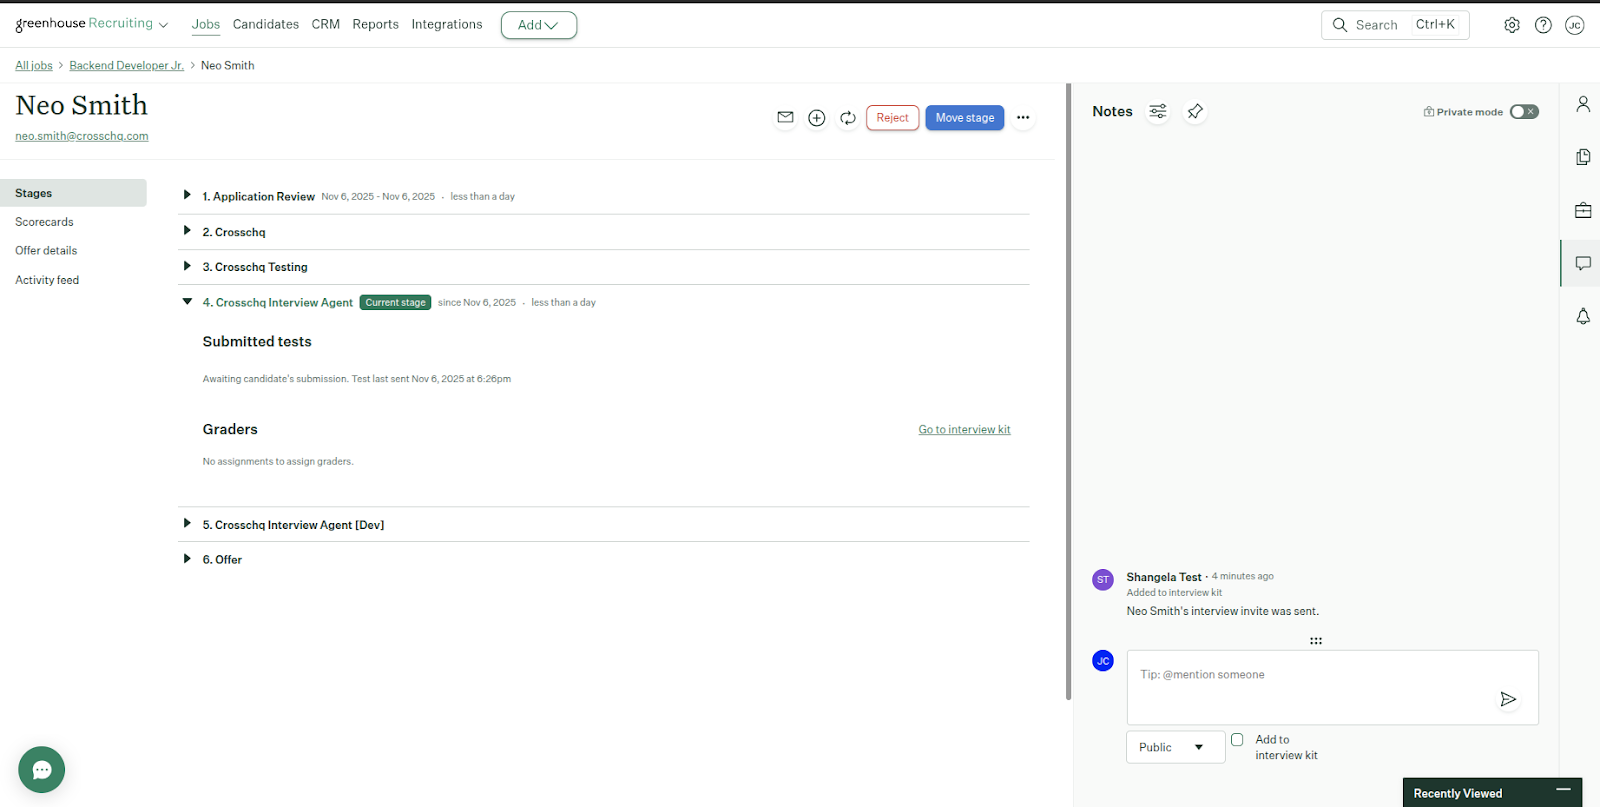Screen dimensions: 1600x807
Task: Switch to Scorecards in the sidebar
Action: pyautogui.click(x=45, y=222)
